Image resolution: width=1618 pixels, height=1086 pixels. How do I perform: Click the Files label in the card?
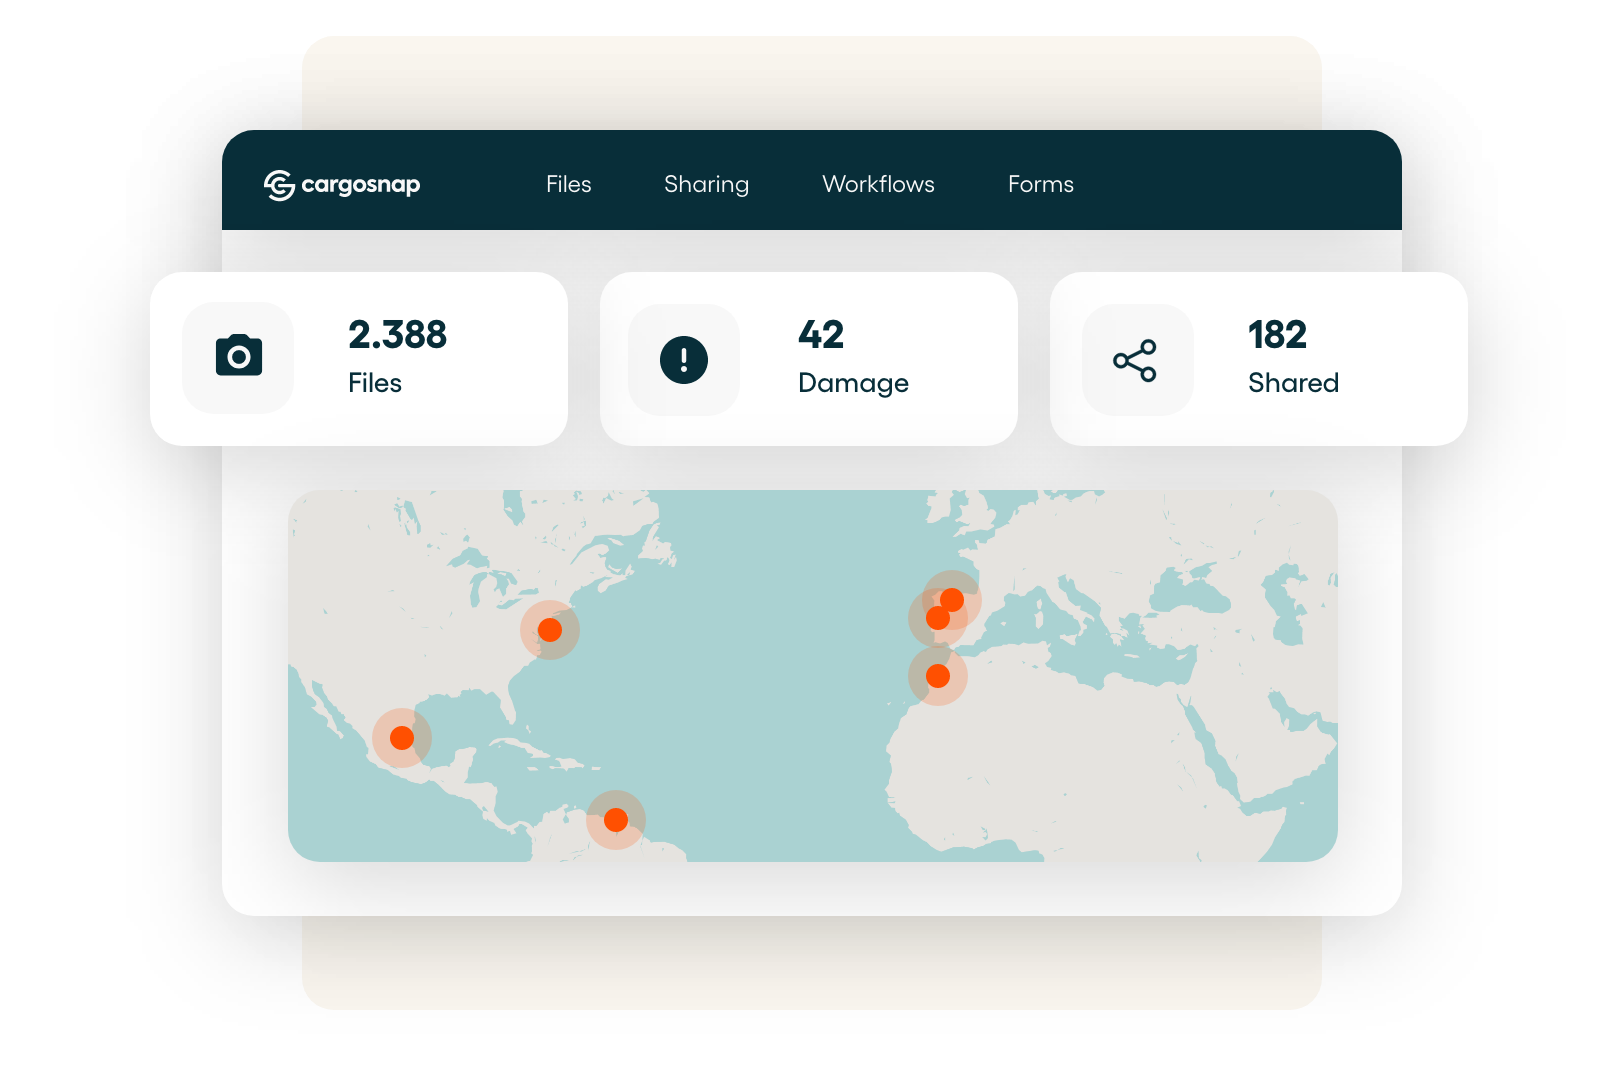375,383
